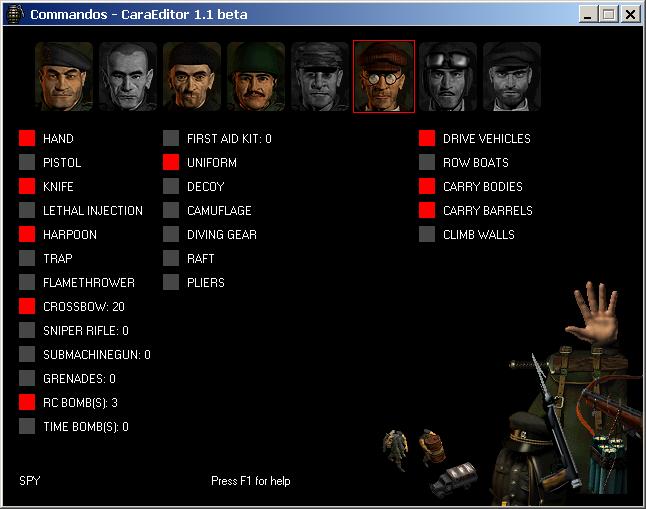Enable the TRAP checkbox

(27, 258)
